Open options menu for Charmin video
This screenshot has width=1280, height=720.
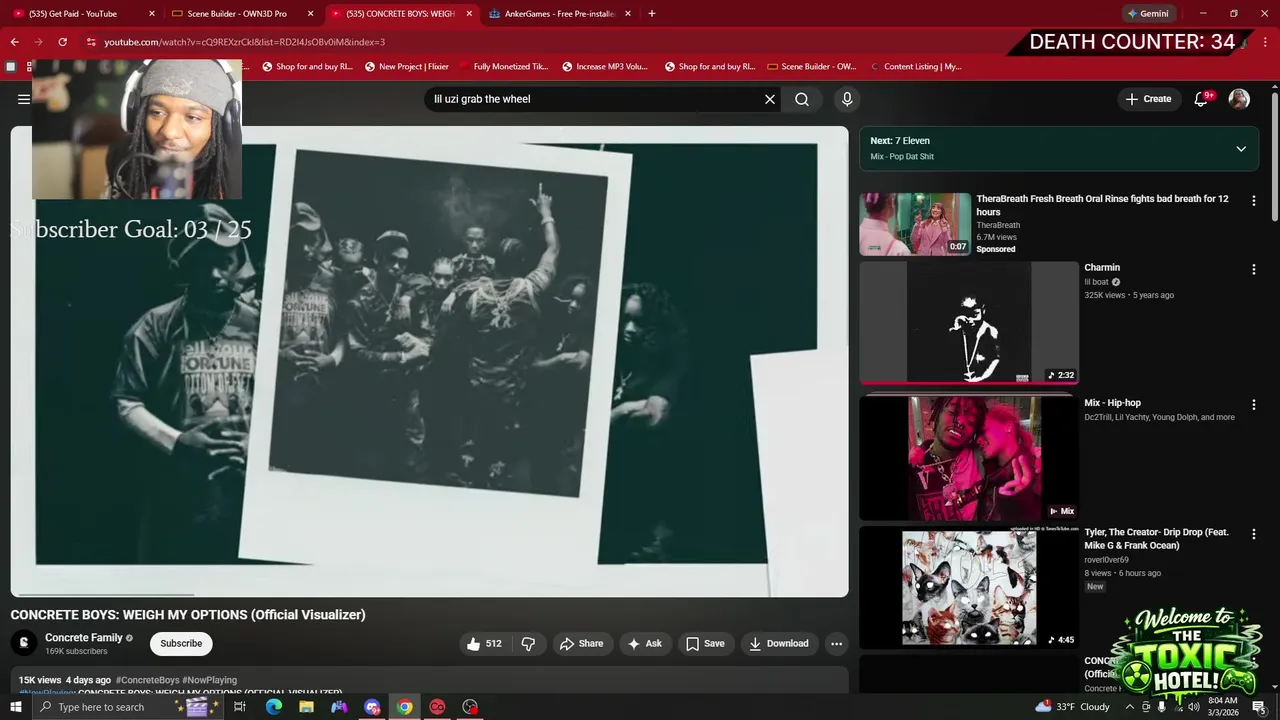1253,269
